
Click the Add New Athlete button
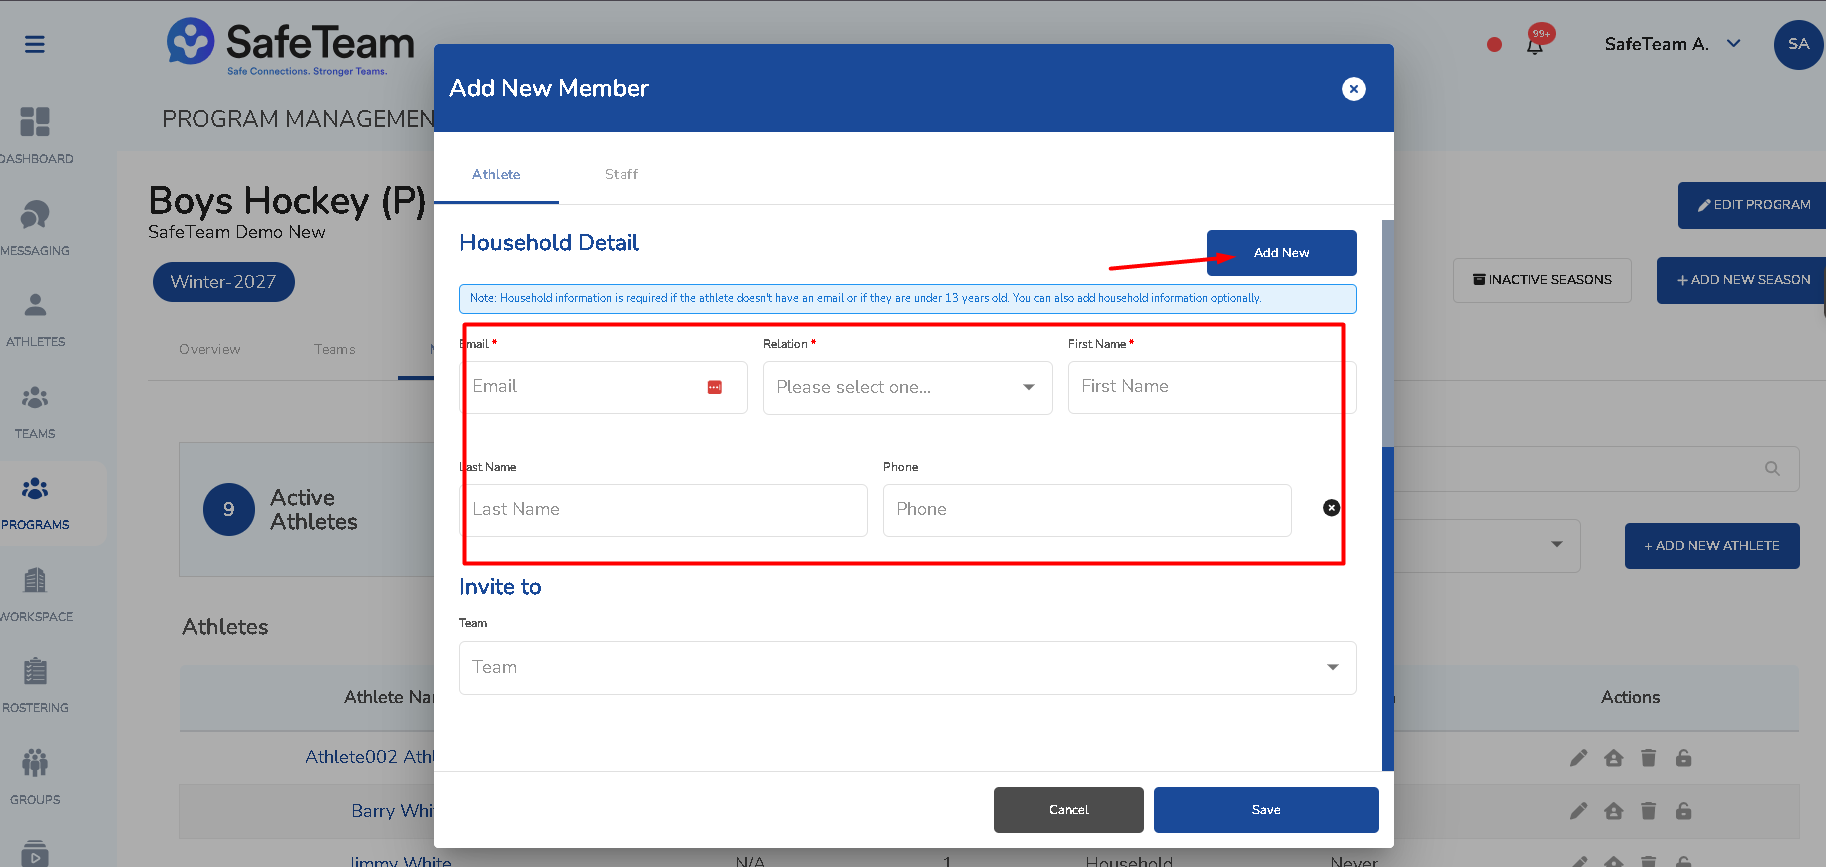click(x=1711, y=546)
